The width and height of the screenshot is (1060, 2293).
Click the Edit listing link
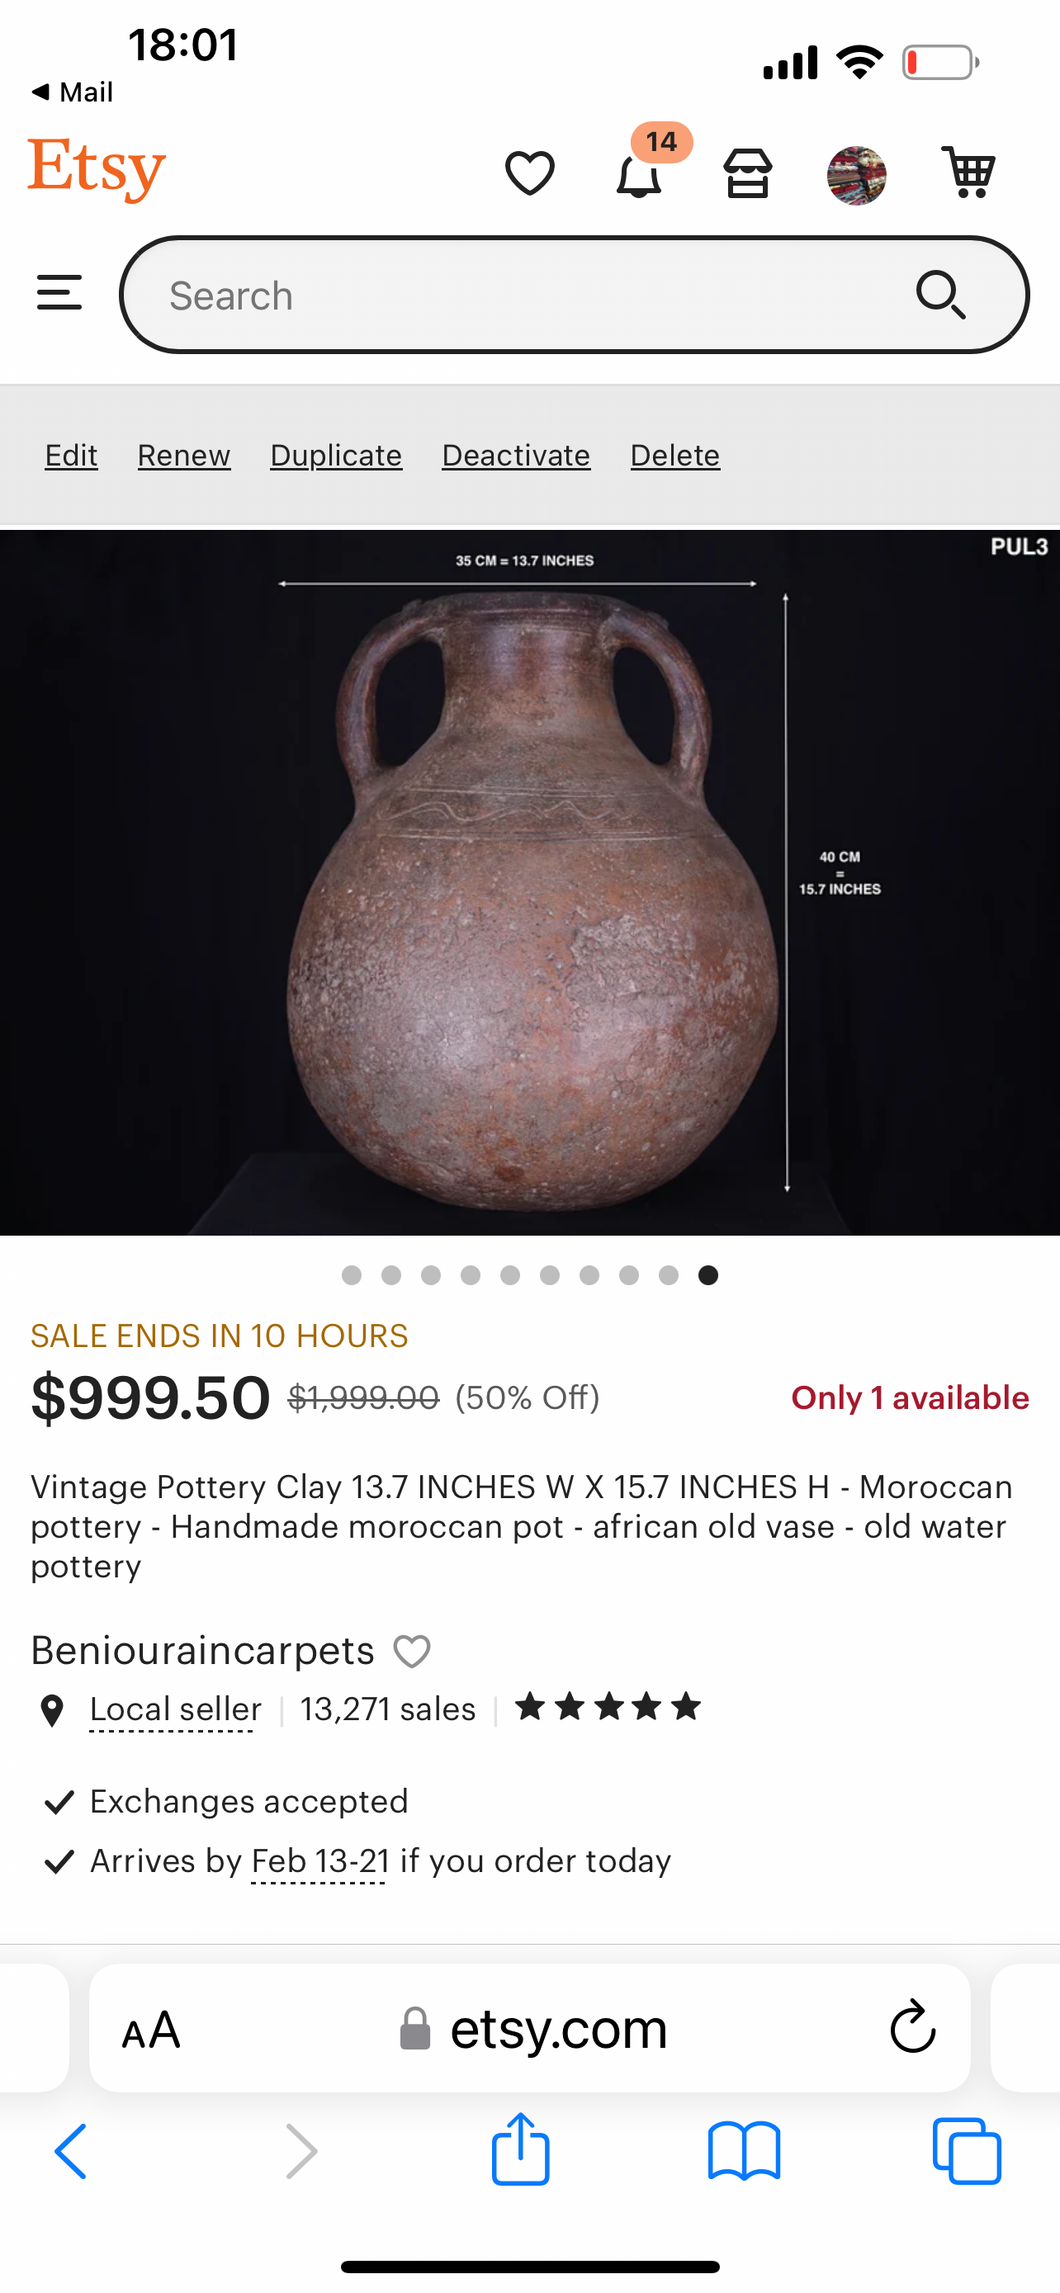pos(71,456)
